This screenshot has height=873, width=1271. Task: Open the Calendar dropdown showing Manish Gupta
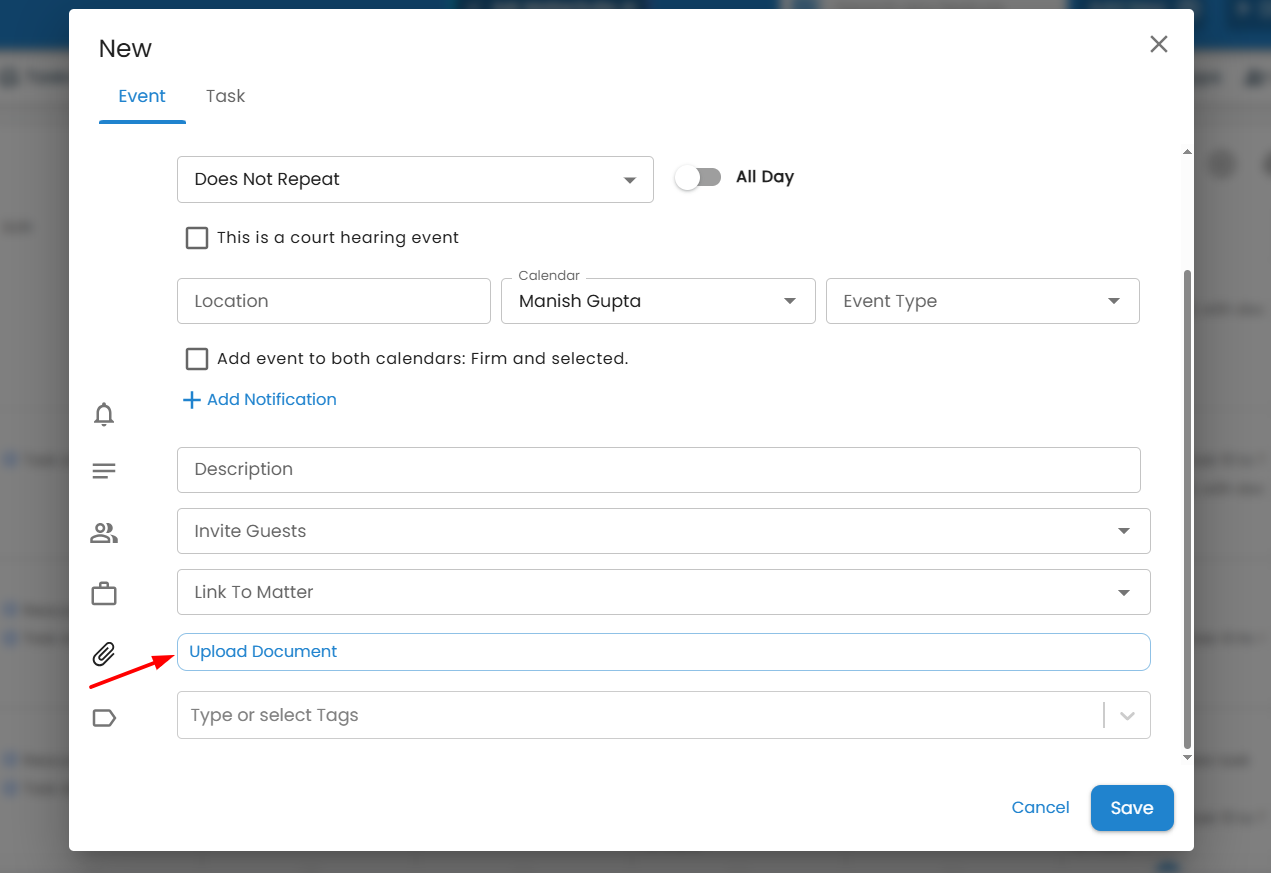click(x=658, y=301)
